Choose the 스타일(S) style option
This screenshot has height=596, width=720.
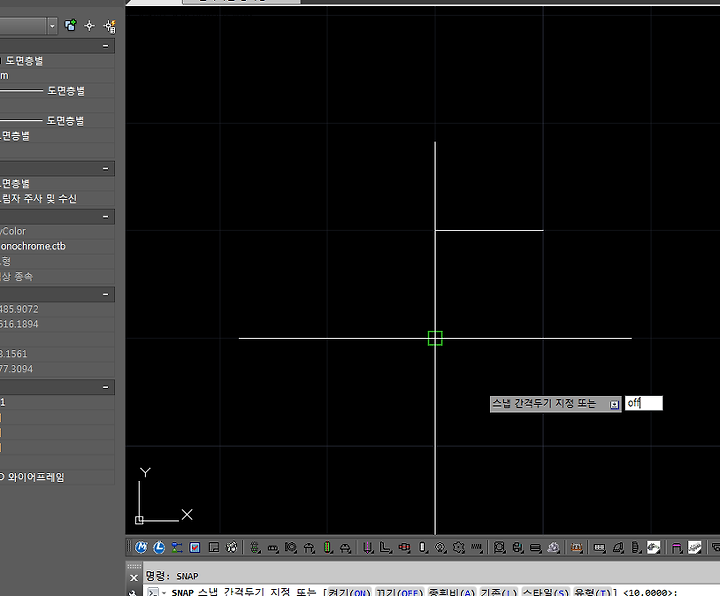pos(546,592)
